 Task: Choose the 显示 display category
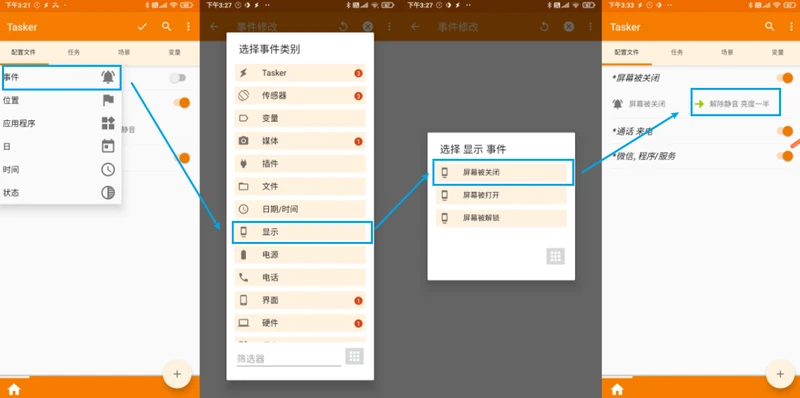(302, 232)
